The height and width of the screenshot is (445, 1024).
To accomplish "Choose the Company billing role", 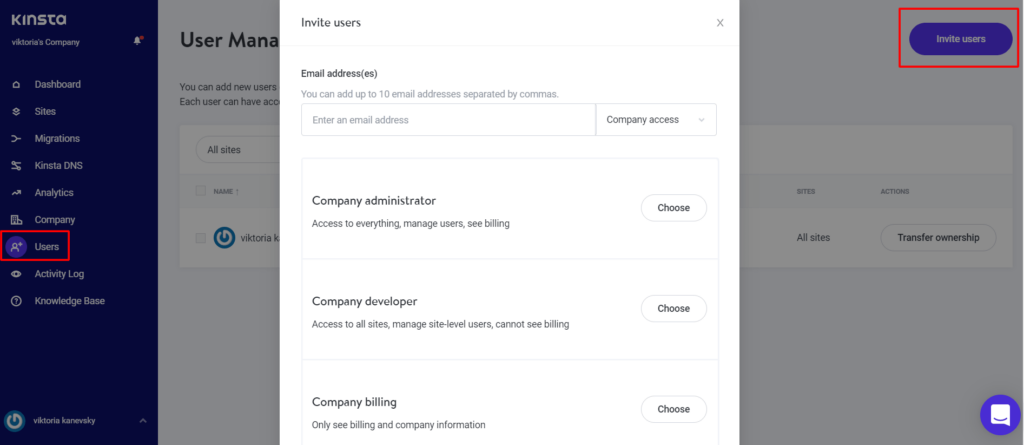I will tap(673, 409).
